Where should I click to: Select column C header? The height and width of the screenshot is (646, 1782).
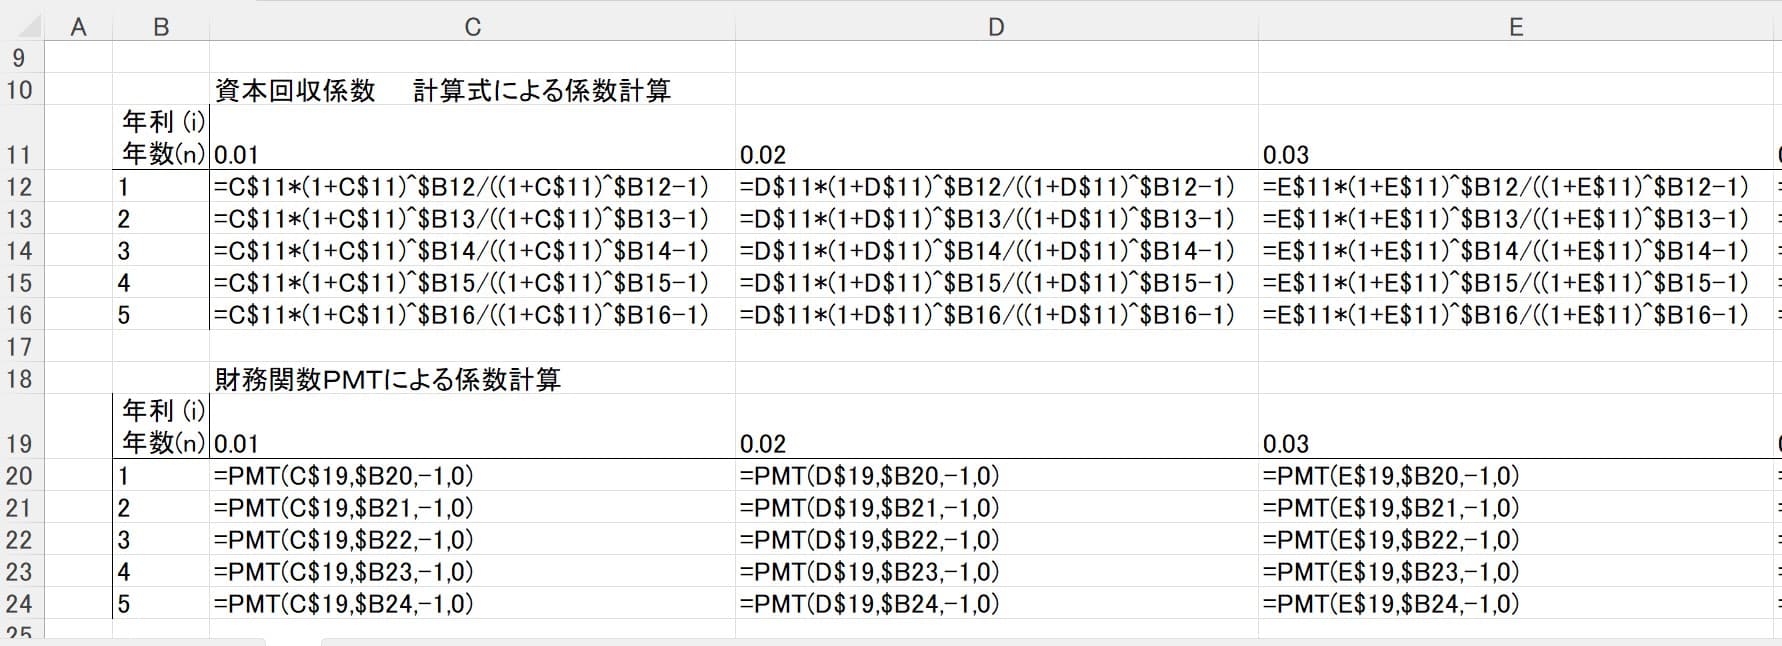[x=472, y=27]
